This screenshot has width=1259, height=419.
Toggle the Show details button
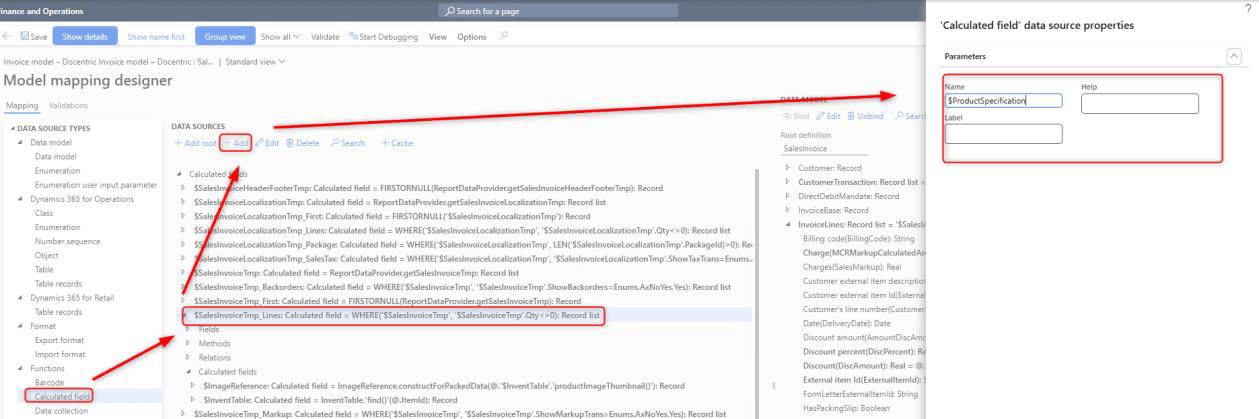coord(84,37)
